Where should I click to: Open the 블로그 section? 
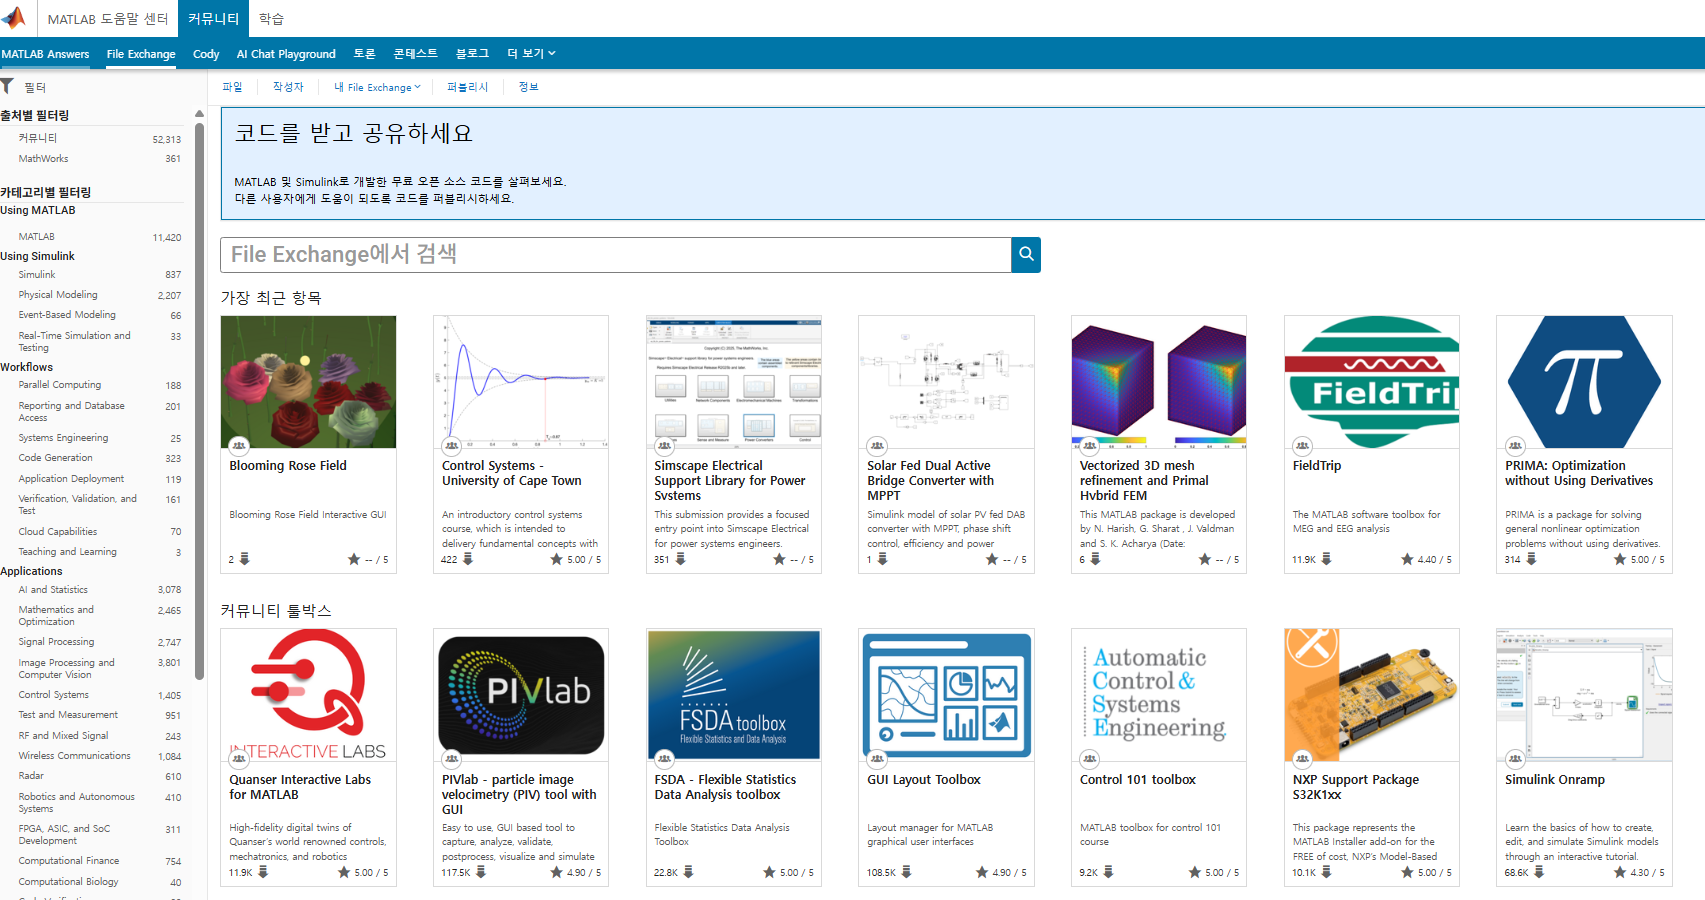coord(472,54)
